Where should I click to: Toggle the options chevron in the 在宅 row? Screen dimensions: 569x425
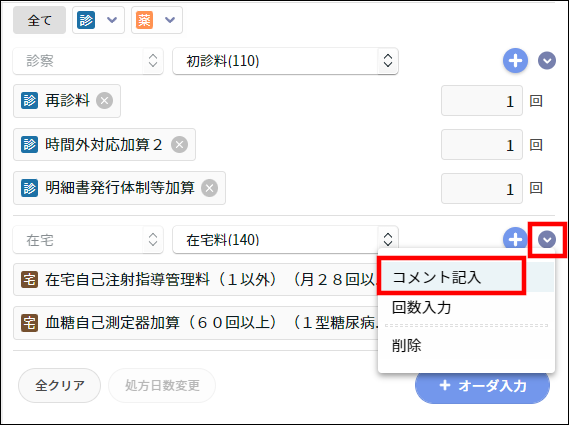547,240
